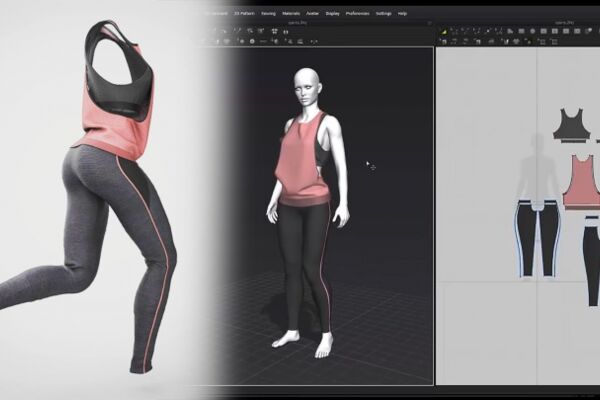Click the pink tank top on the 3D avatar
600x400 pixels.
pos(302,161)
